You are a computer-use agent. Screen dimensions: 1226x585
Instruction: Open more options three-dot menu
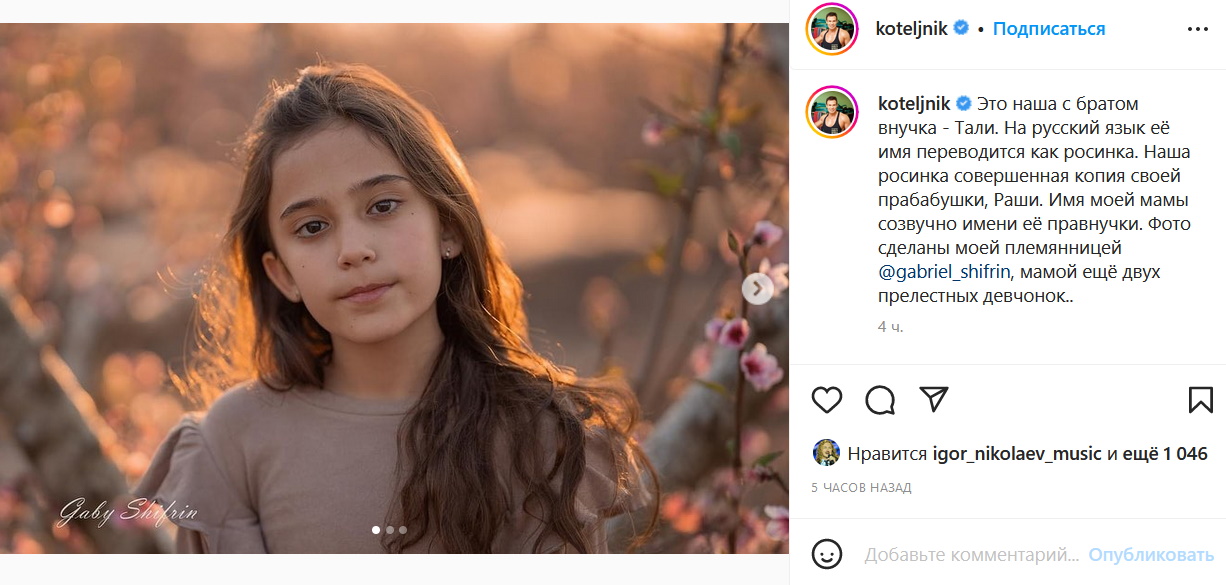tap(1198, 29)
